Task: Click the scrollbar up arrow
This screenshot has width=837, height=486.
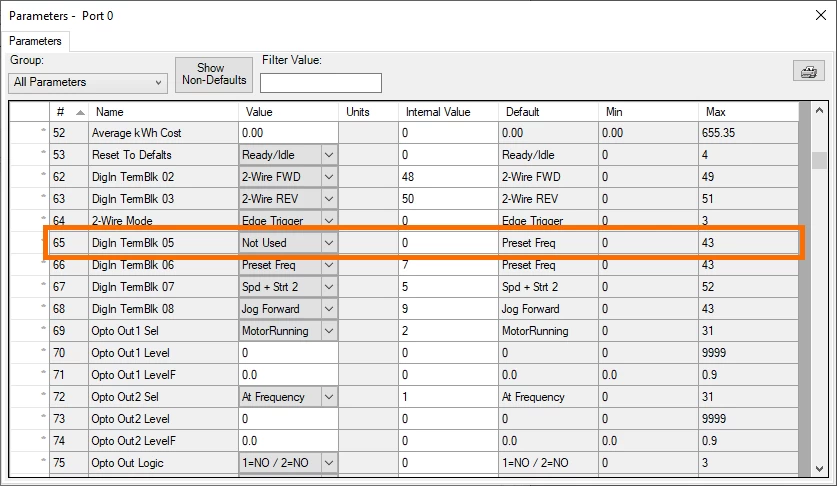Action: (x=819, y=110)
